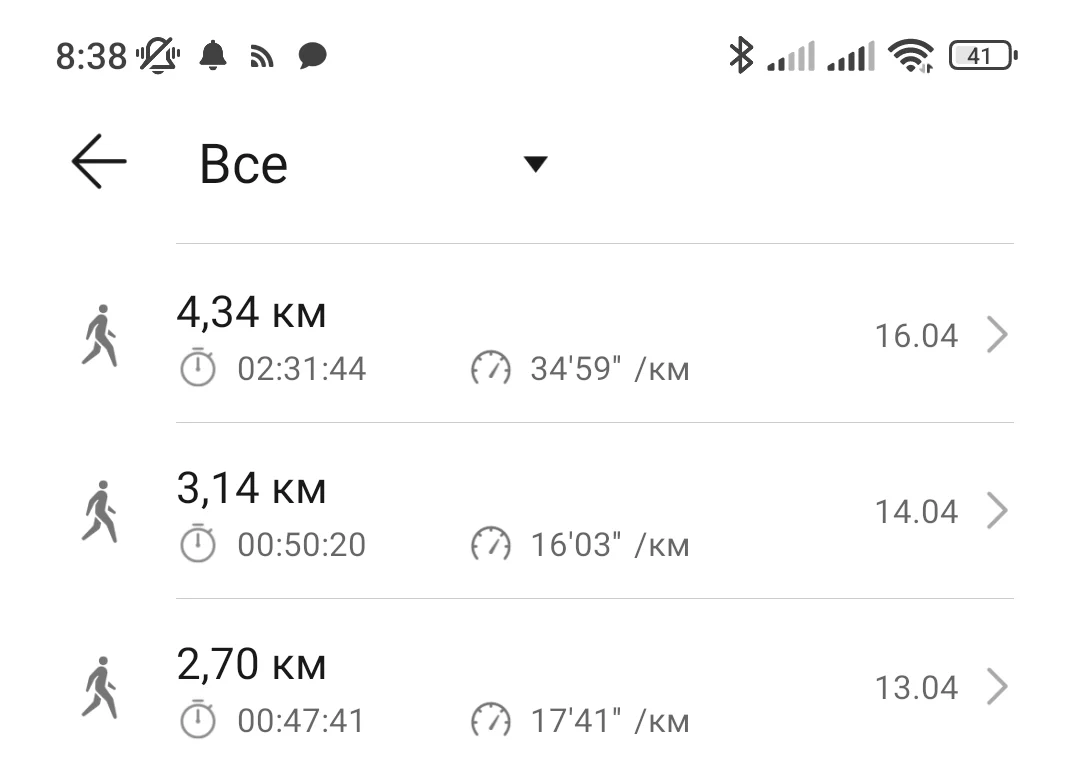This screenshot has width=1080, height=766.
Task: Select the Все category label
Action: click(x=243, y=164)
